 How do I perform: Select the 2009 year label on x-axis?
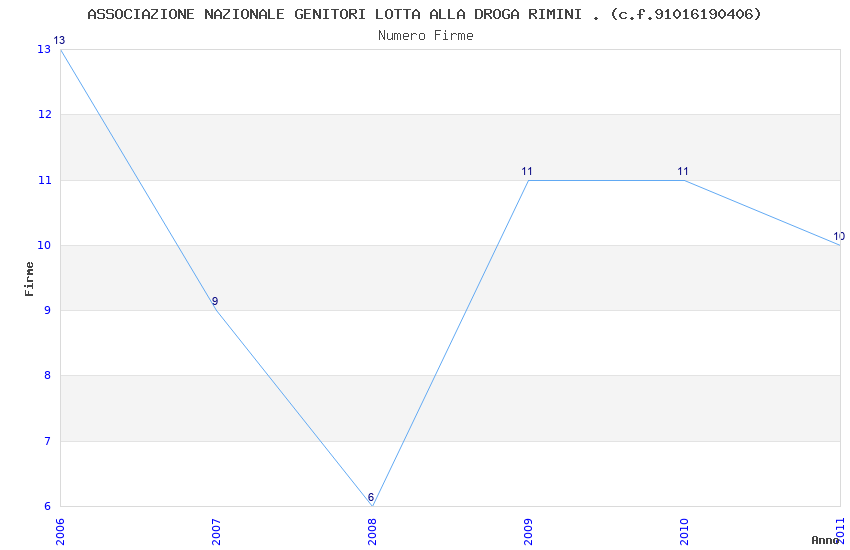[x=528, y=531]
